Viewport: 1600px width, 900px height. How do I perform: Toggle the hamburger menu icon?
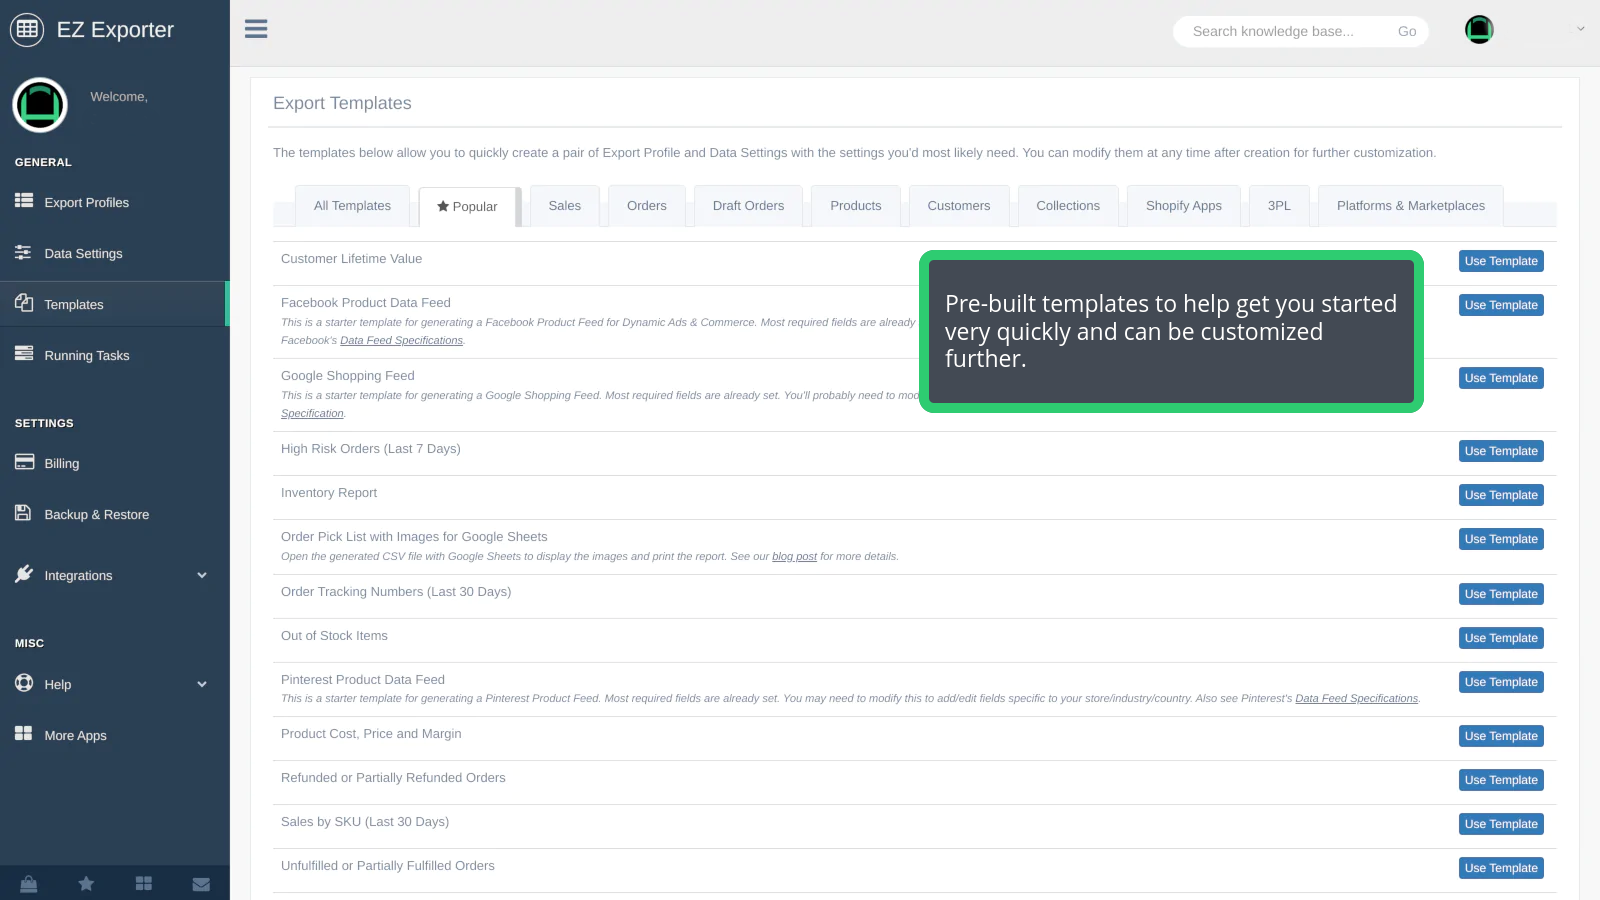pos(256,29)
